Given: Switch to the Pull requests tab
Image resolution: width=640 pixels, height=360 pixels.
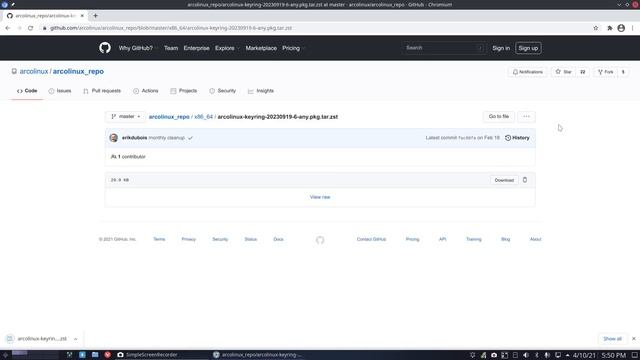Looking at the screenshot, I should (x=102, y=91).
